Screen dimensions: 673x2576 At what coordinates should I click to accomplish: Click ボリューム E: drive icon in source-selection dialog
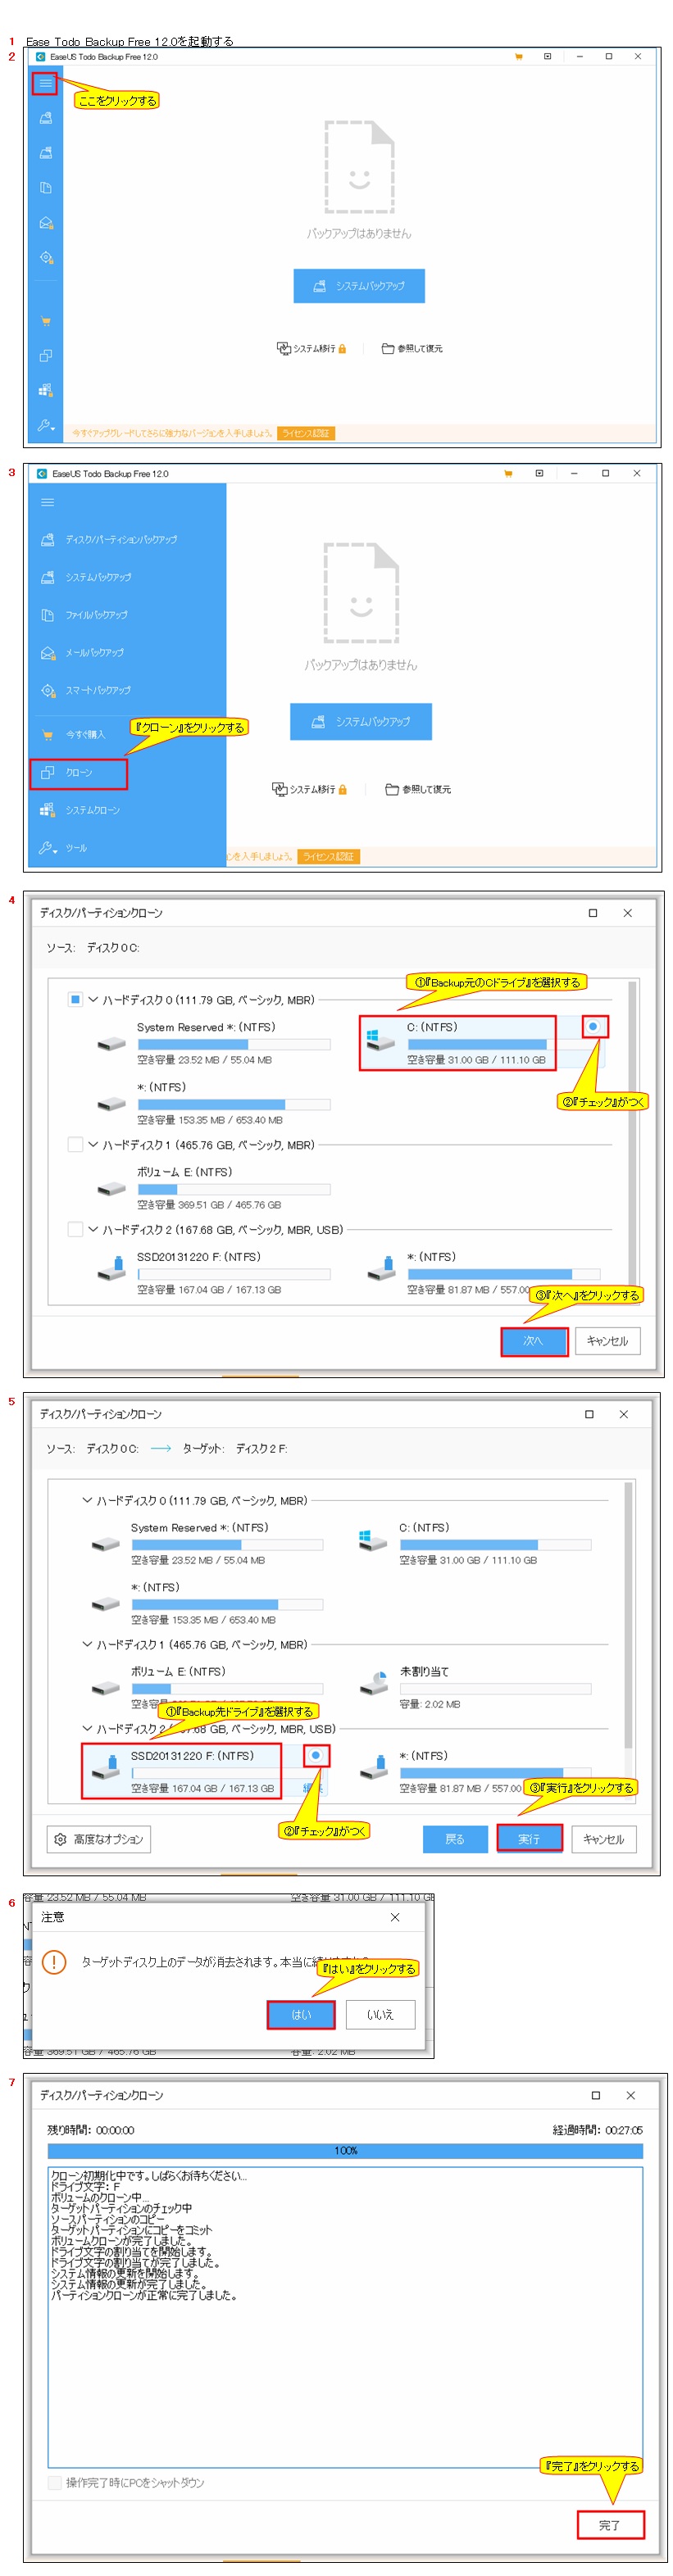(111, 1189)
